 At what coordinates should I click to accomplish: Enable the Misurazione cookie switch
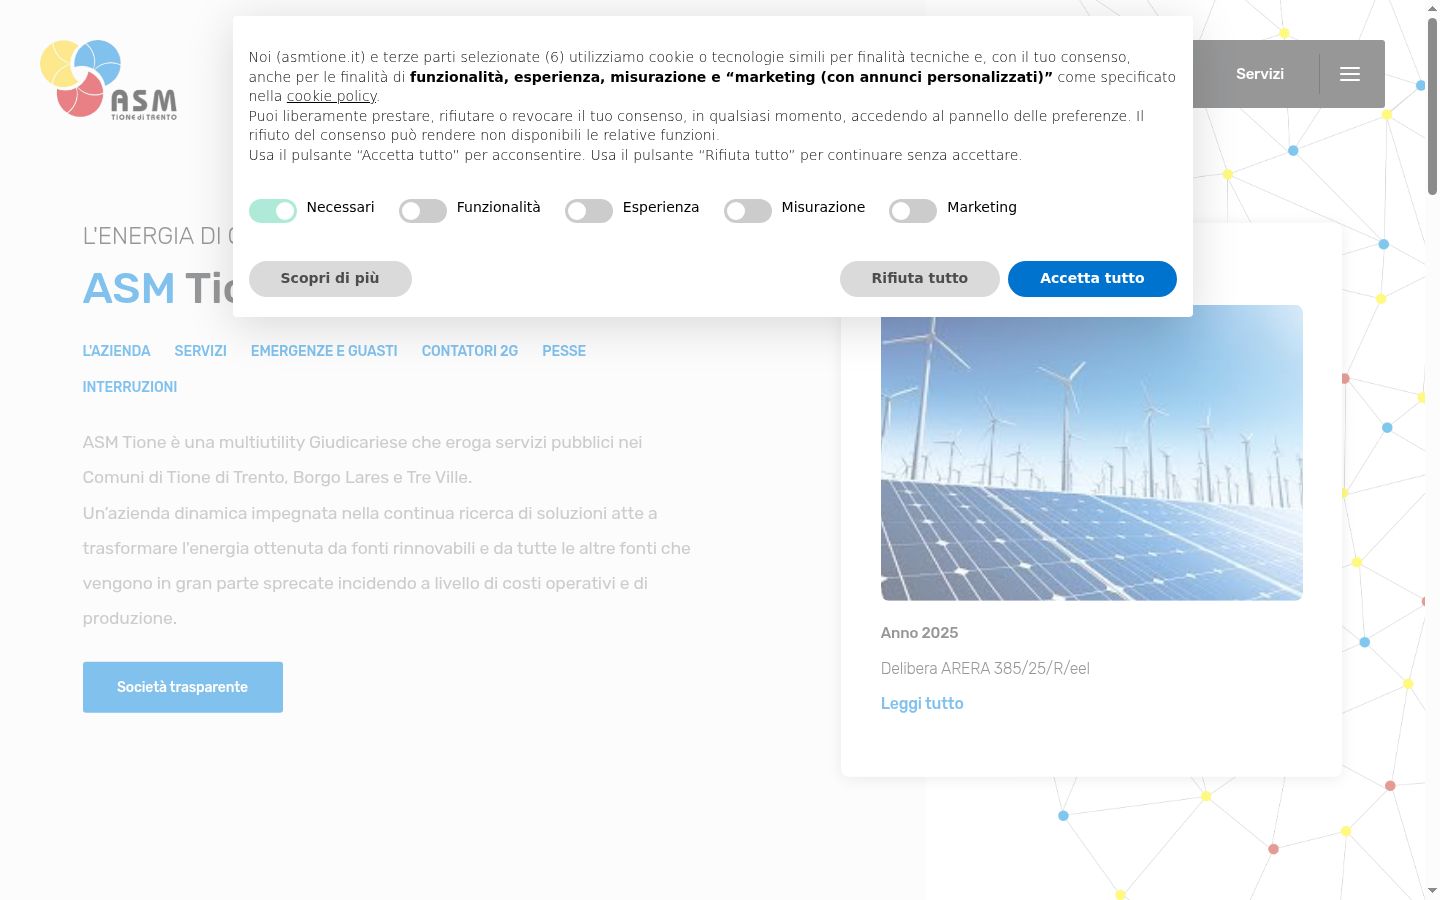tap(748, 210)
